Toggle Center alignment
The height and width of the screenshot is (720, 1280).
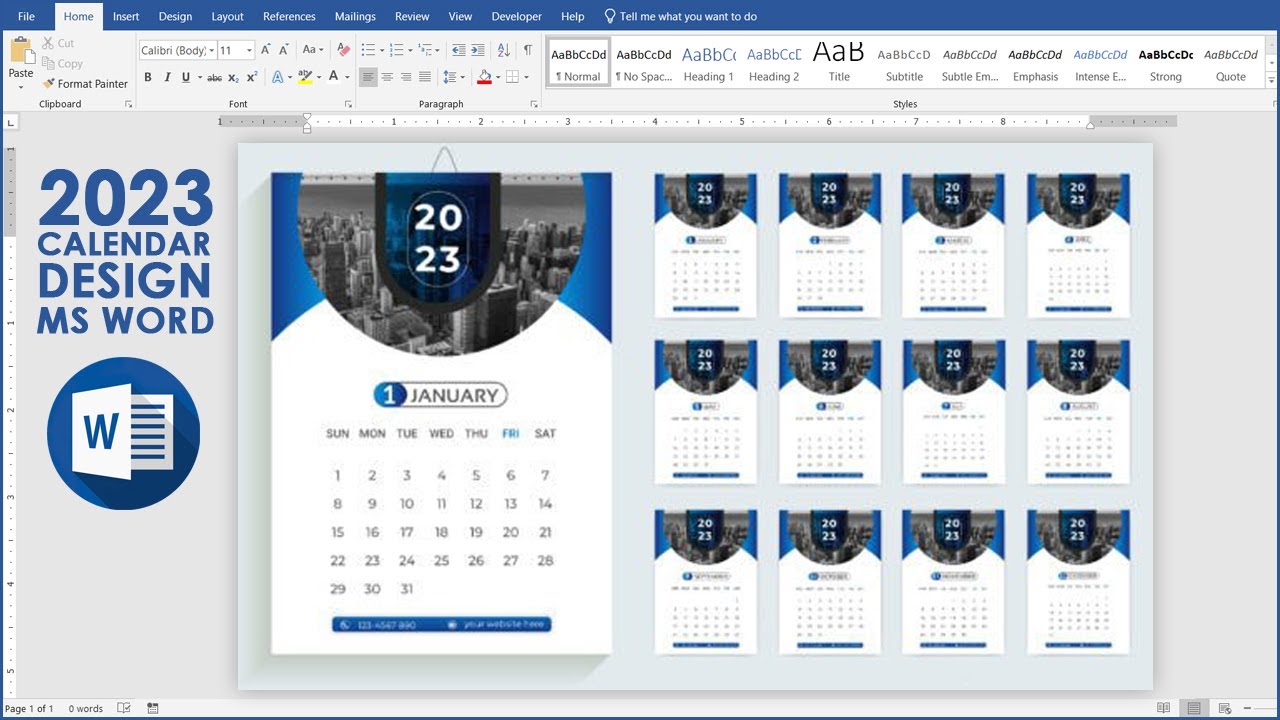coord(387,77)
